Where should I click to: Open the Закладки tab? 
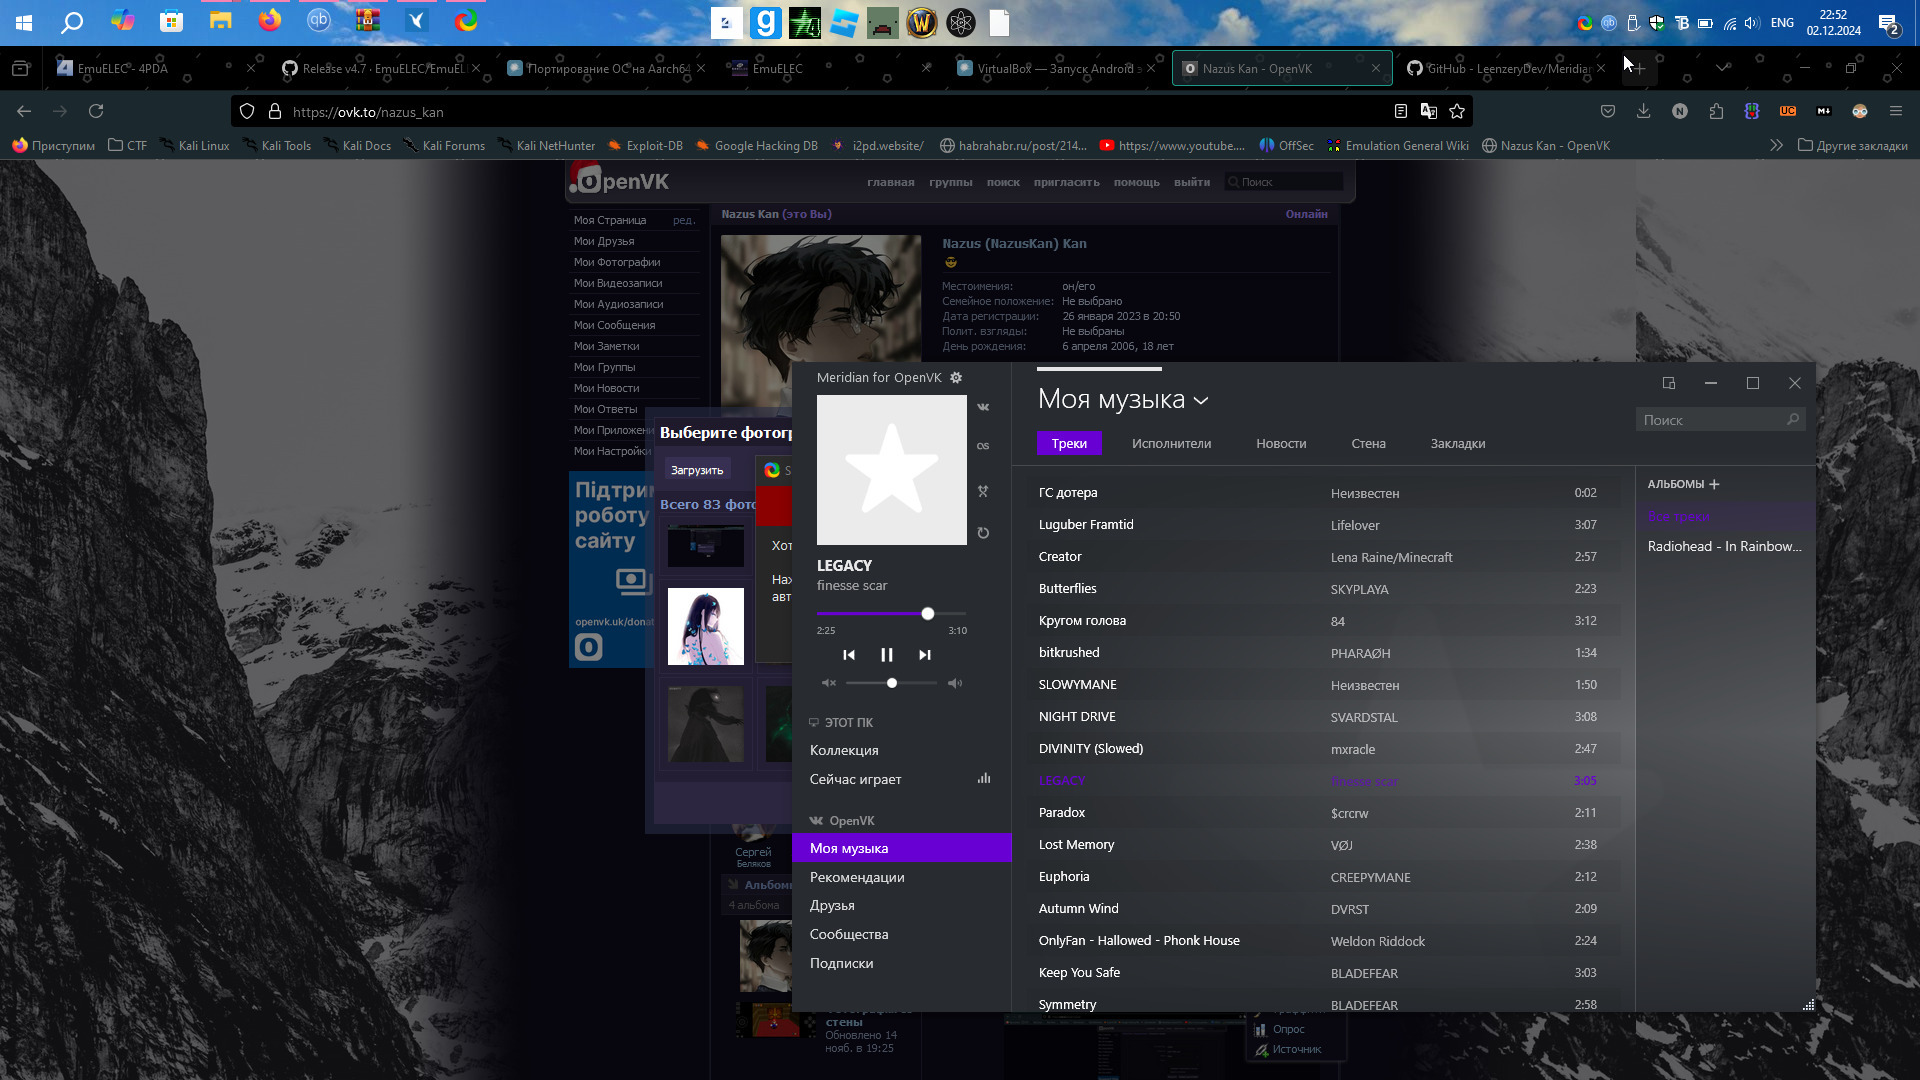[x=1457, y=443]
